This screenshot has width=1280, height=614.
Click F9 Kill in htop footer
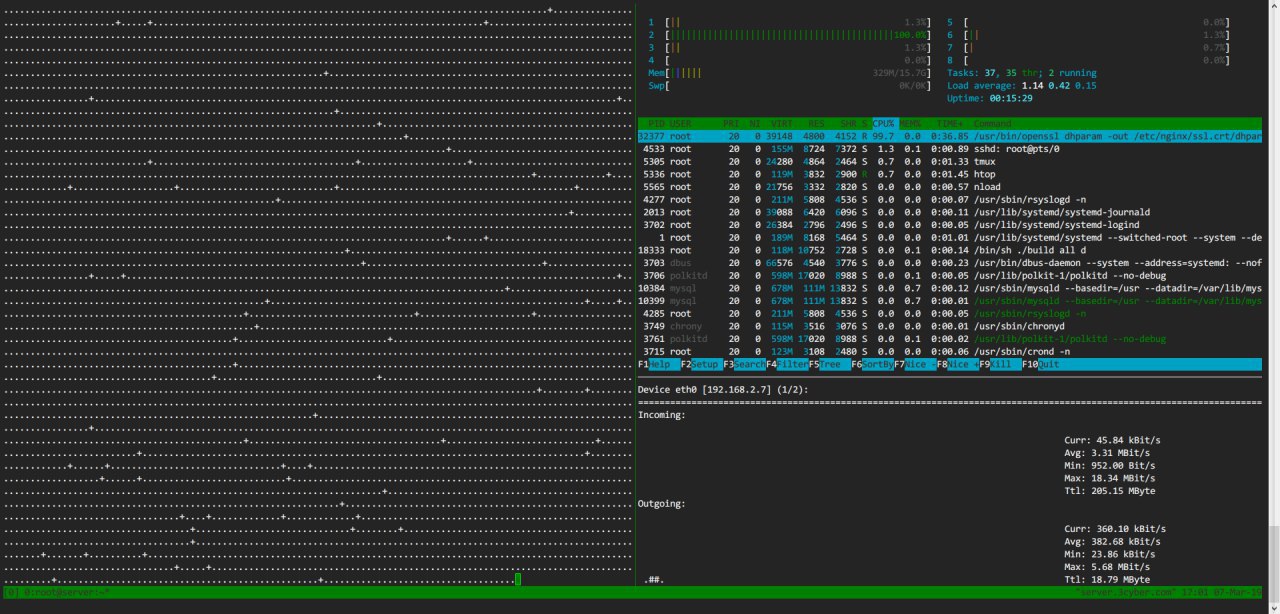click(x=999, y=365)
